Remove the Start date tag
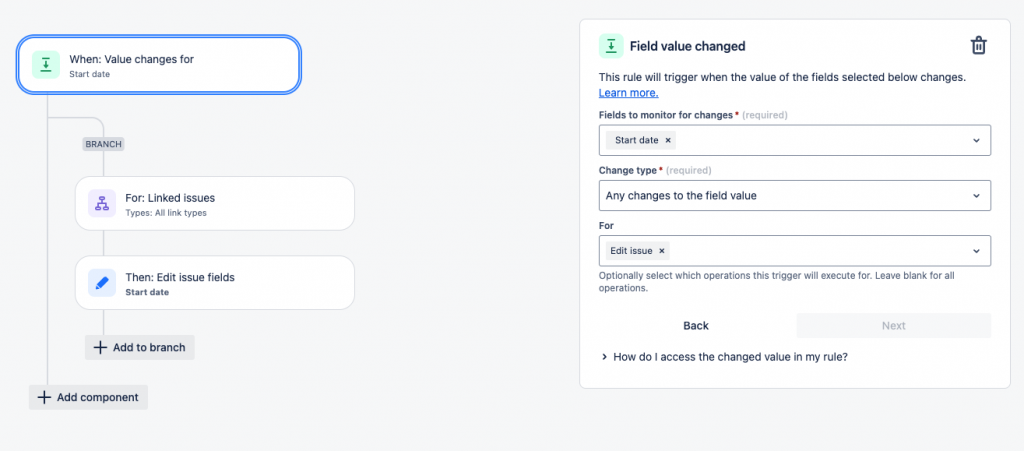The width and height of the screenshot is (1024, 451). point(668,140)
